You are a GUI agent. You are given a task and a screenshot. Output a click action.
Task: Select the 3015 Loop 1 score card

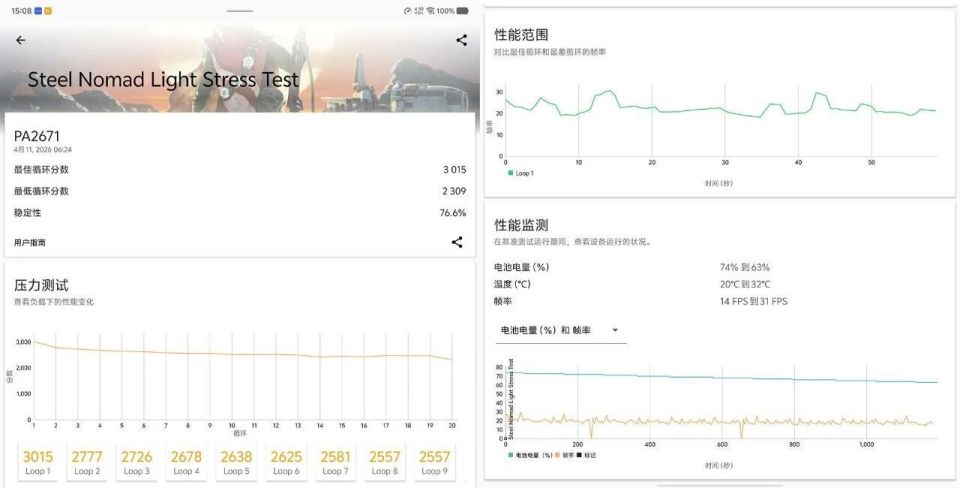click(x=38, y=462)
